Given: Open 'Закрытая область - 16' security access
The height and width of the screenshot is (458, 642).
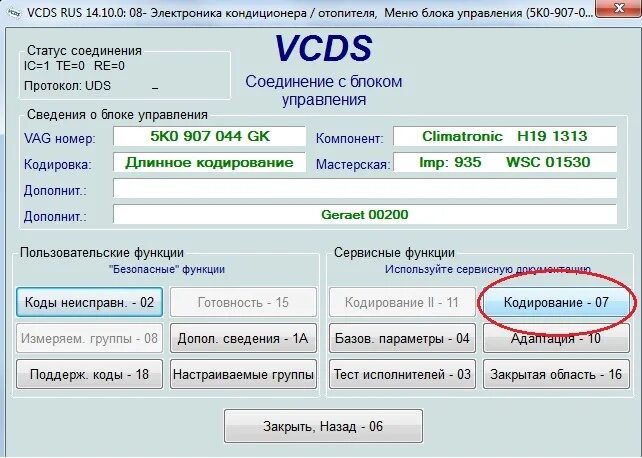Looking at the screenshot, I should pos(556,374).
